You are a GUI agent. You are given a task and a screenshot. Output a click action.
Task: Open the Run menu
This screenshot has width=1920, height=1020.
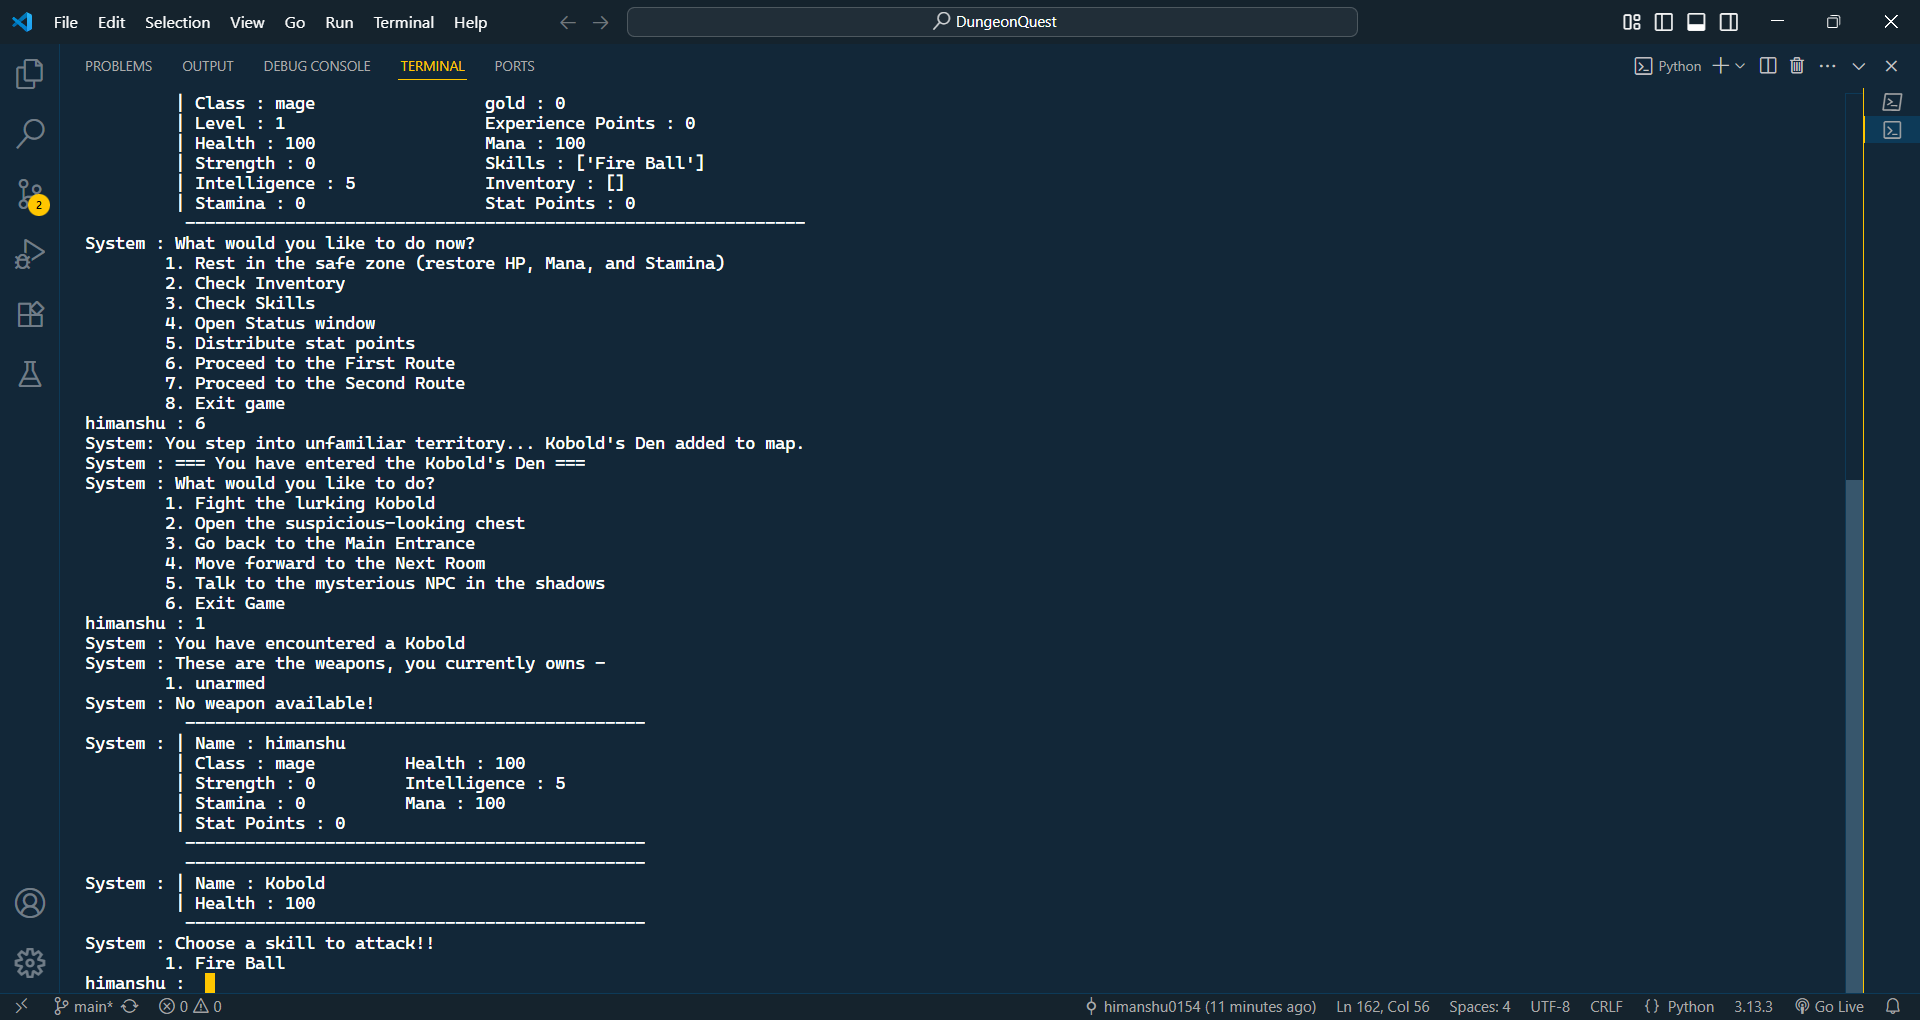click(339, 22)
